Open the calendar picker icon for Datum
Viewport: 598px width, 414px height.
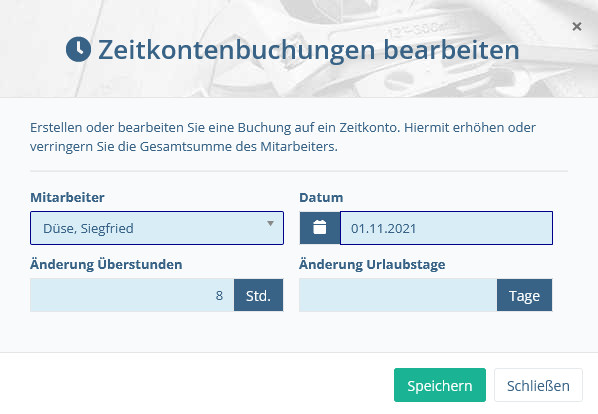click(x=320, y=228)
